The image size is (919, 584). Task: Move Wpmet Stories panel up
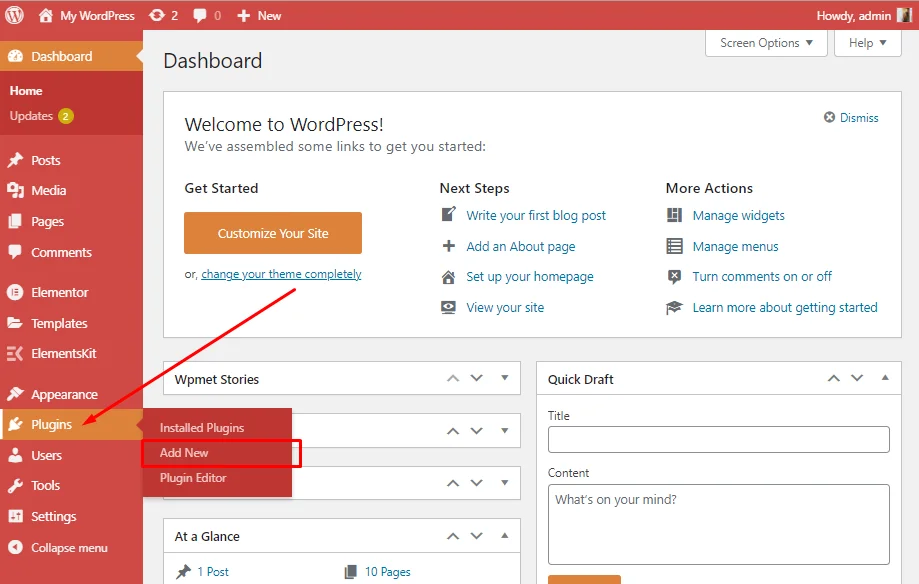[453, 378]
